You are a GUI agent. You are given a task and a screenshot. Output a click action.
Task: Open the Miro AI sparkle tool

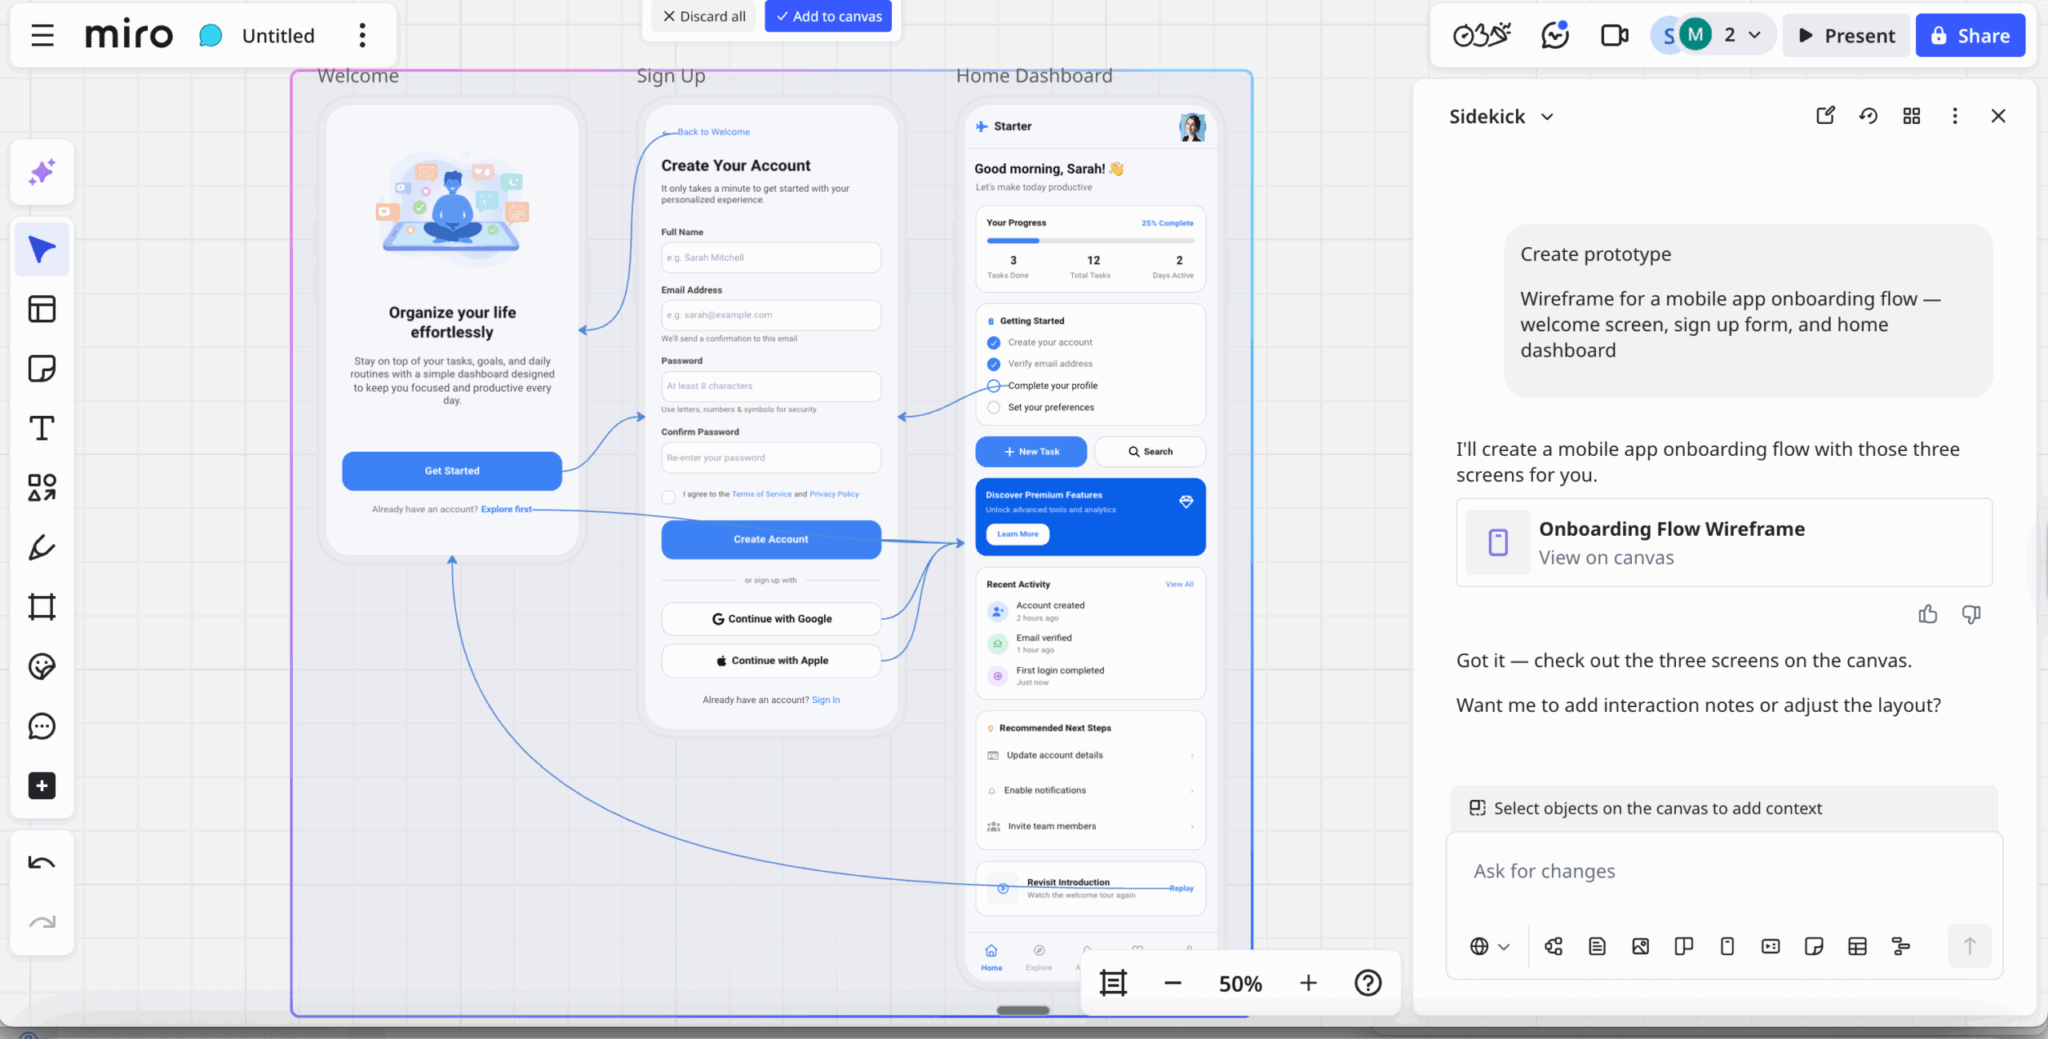coord(42,172)
